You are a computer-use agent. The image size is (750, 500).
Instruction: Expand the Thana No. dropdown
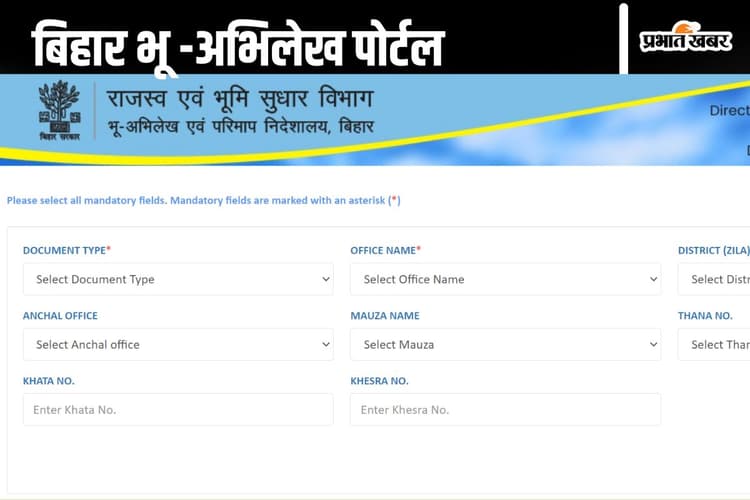718,344
